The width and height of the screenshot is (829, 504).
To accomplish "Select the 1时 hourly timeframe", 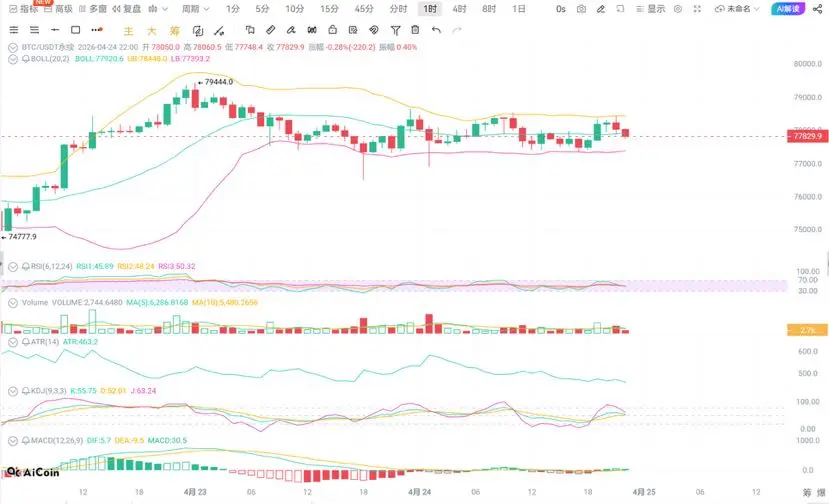I will pos(430,9).
